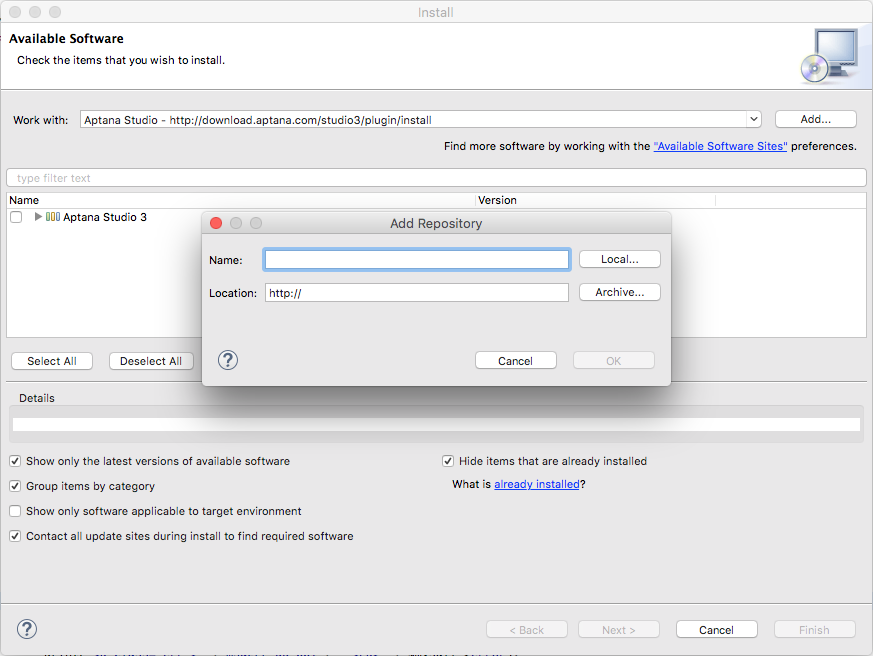Check the Aptana Studio 3 checkbox
Screen dimensions: 873x656
click(16, 217)
